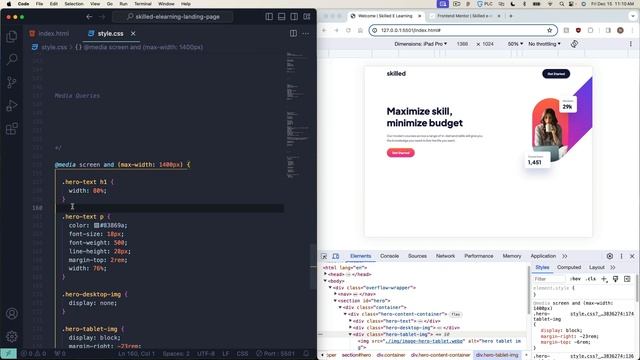Click the Port: 5501 Live Server status
Viewport: 640px width, 360px height.
tap(275, 353)
